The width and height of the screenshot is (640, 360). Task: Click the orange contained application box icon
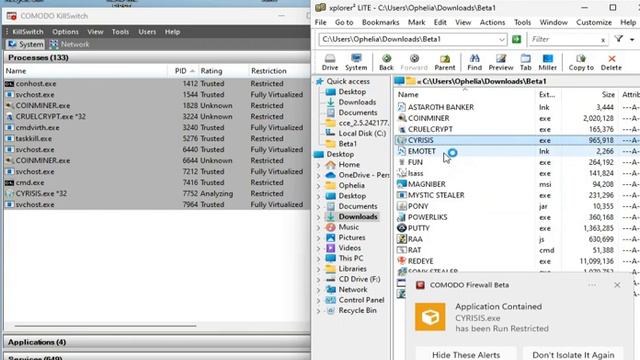coord(430,317)
